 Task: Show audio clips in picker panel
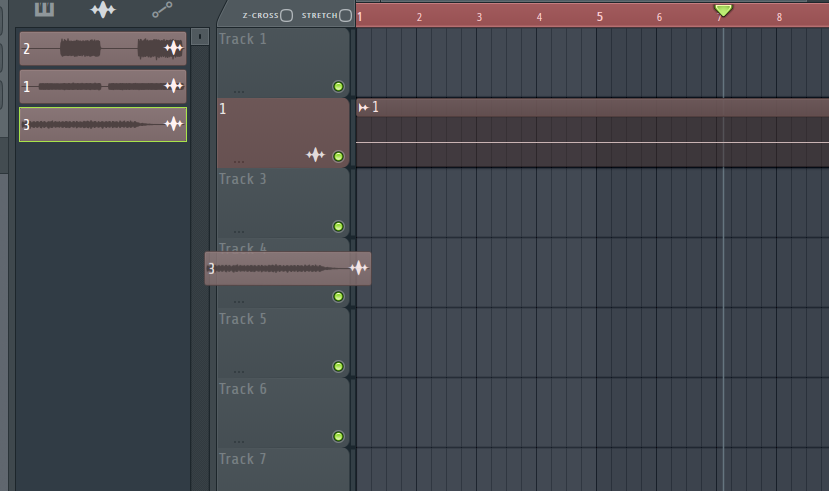(x=102, y=10)
